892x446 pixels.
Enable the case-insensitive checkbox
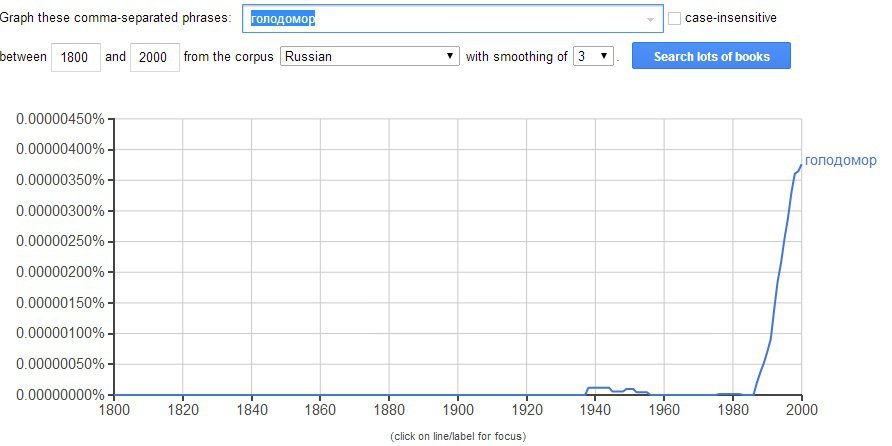(675, 18)
